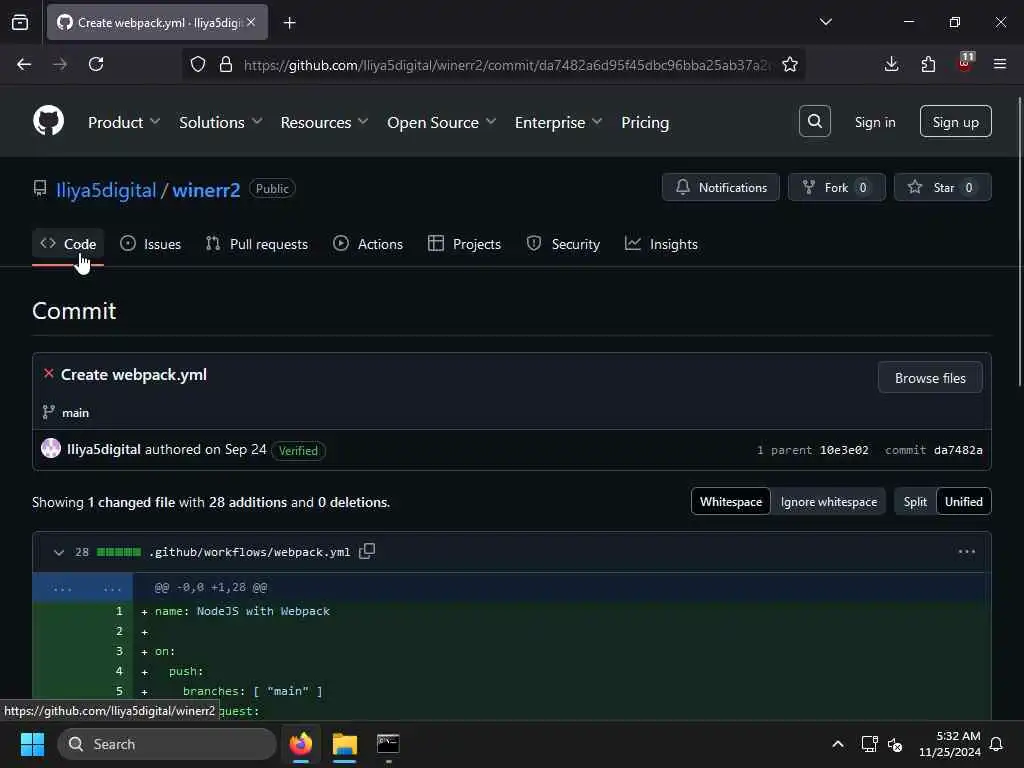Expand the hidden diff lines above the hunk
Image resolution: width=1024 pixels, height=768 pixels.
[83, 587]
